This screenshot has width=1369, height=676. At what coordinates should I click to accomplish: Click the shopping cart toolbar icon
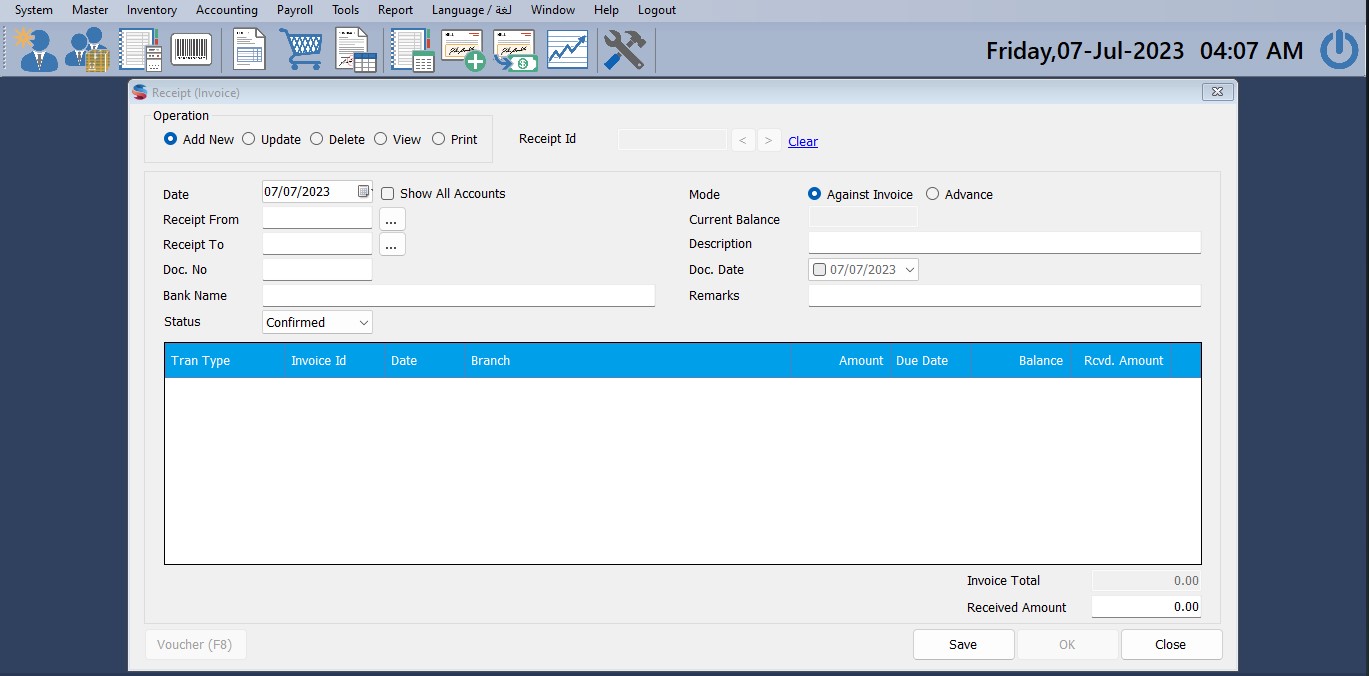(x=301, y=50)
